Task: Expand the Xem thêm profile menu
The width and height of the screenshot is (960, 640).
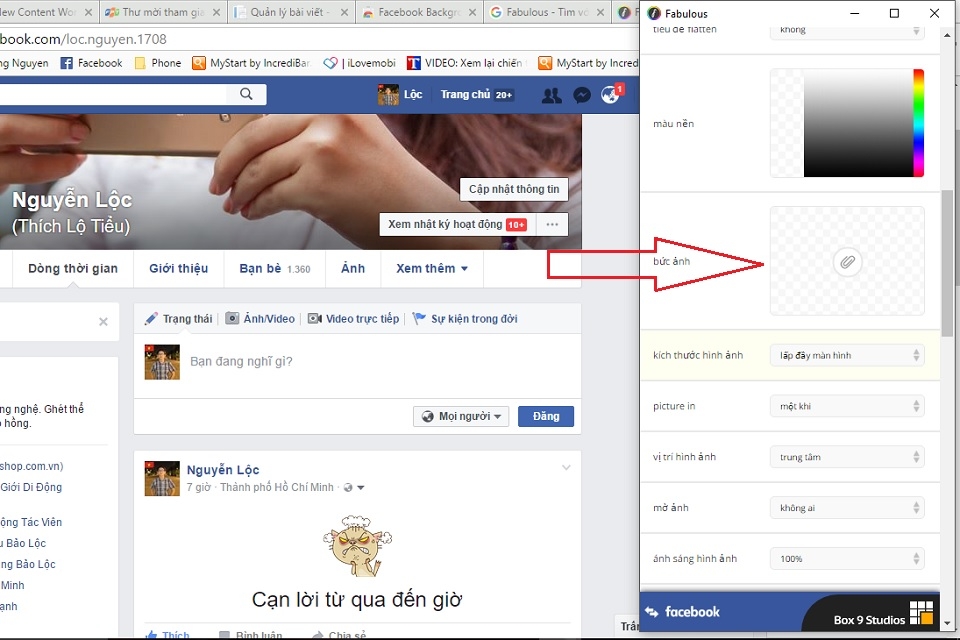Action: (431, 268)
